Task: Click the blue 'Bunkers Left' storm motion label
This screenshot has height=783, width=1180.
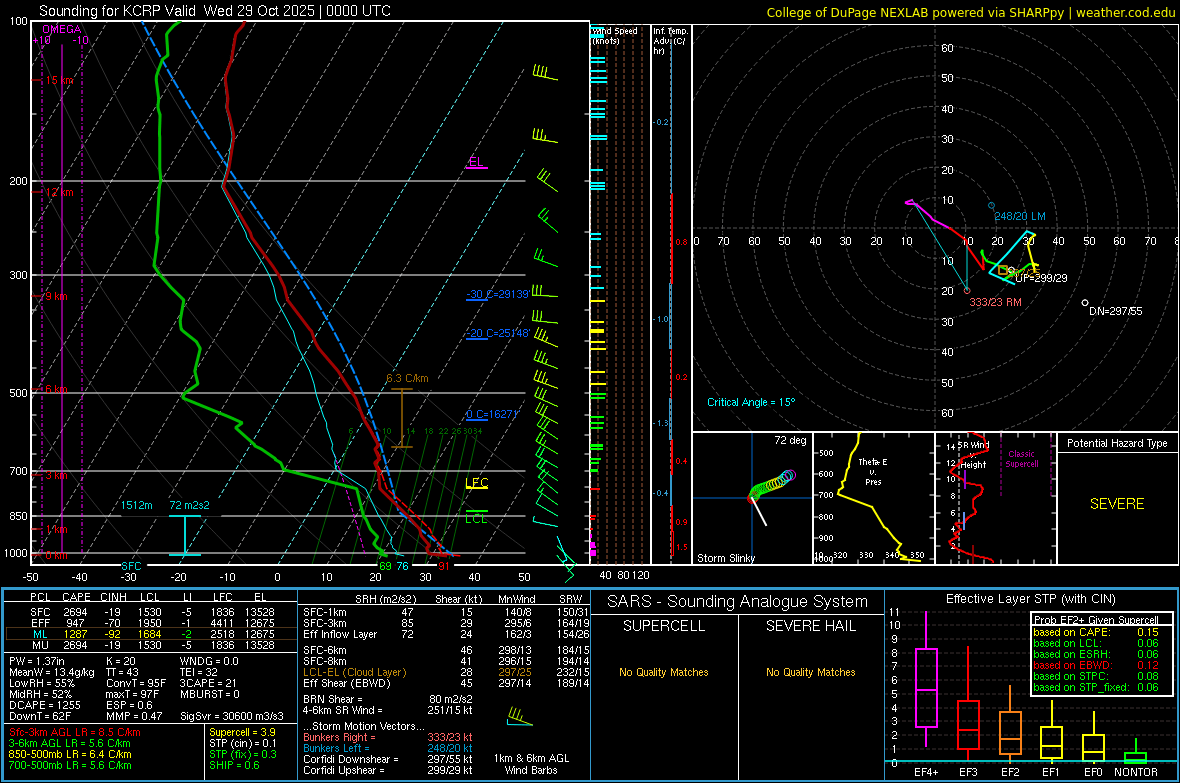Action: (x=336, y=748)
